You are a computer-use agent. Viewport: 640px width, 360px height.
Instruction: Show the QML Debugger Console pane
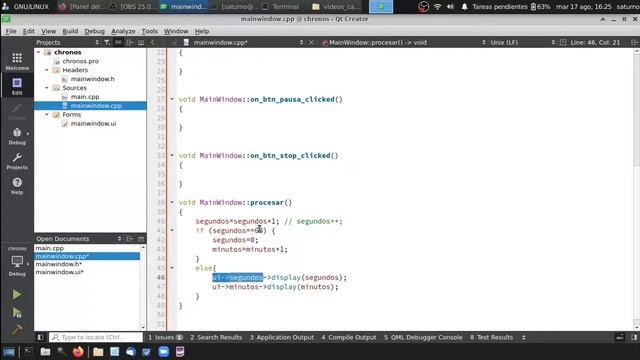[423, 337]
